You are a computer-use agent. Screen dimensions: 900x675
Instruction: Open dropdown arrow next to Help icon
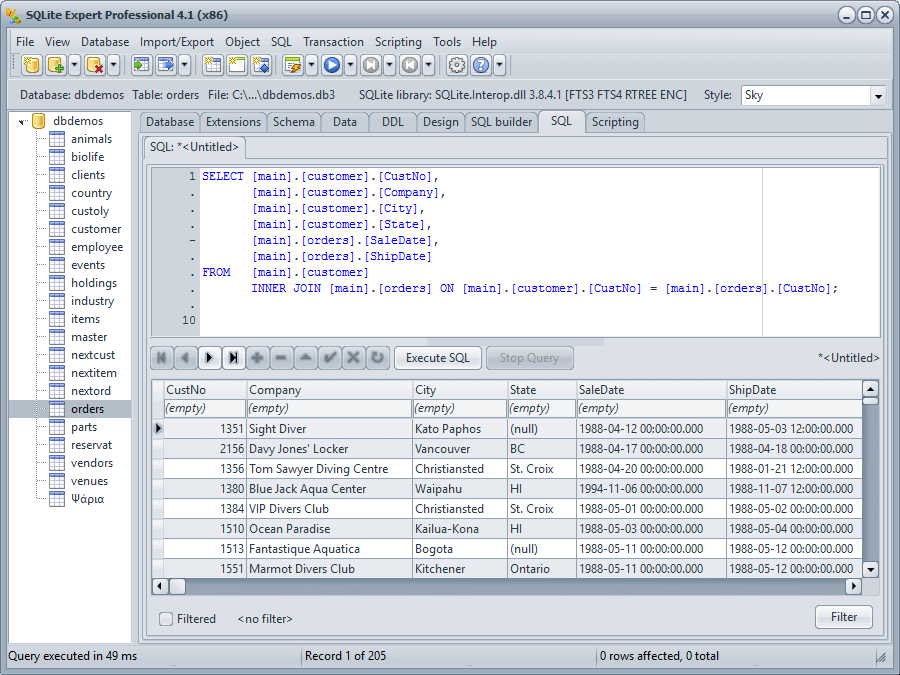pyautogui.click(x=499, y=65)
